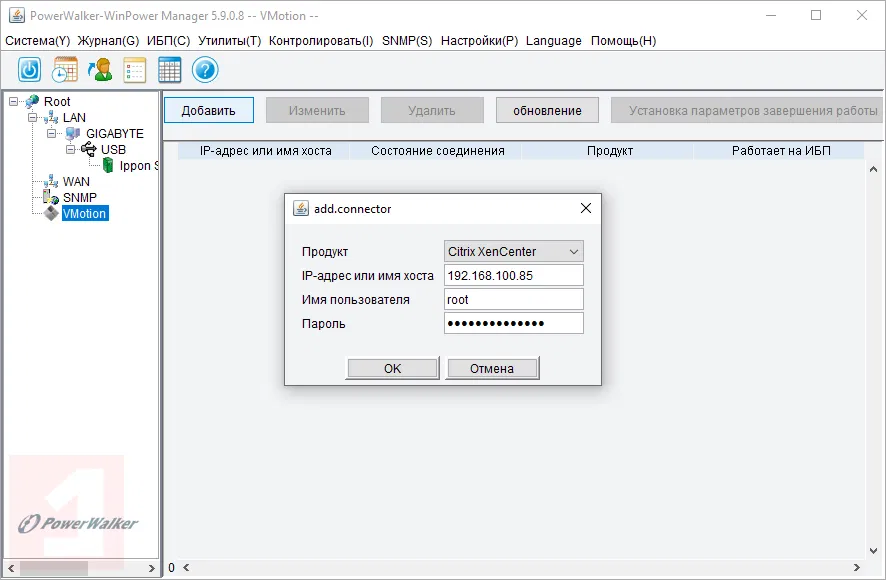
Task: Select the GIGABYTE tree label
Action: [x=115, y=134]
